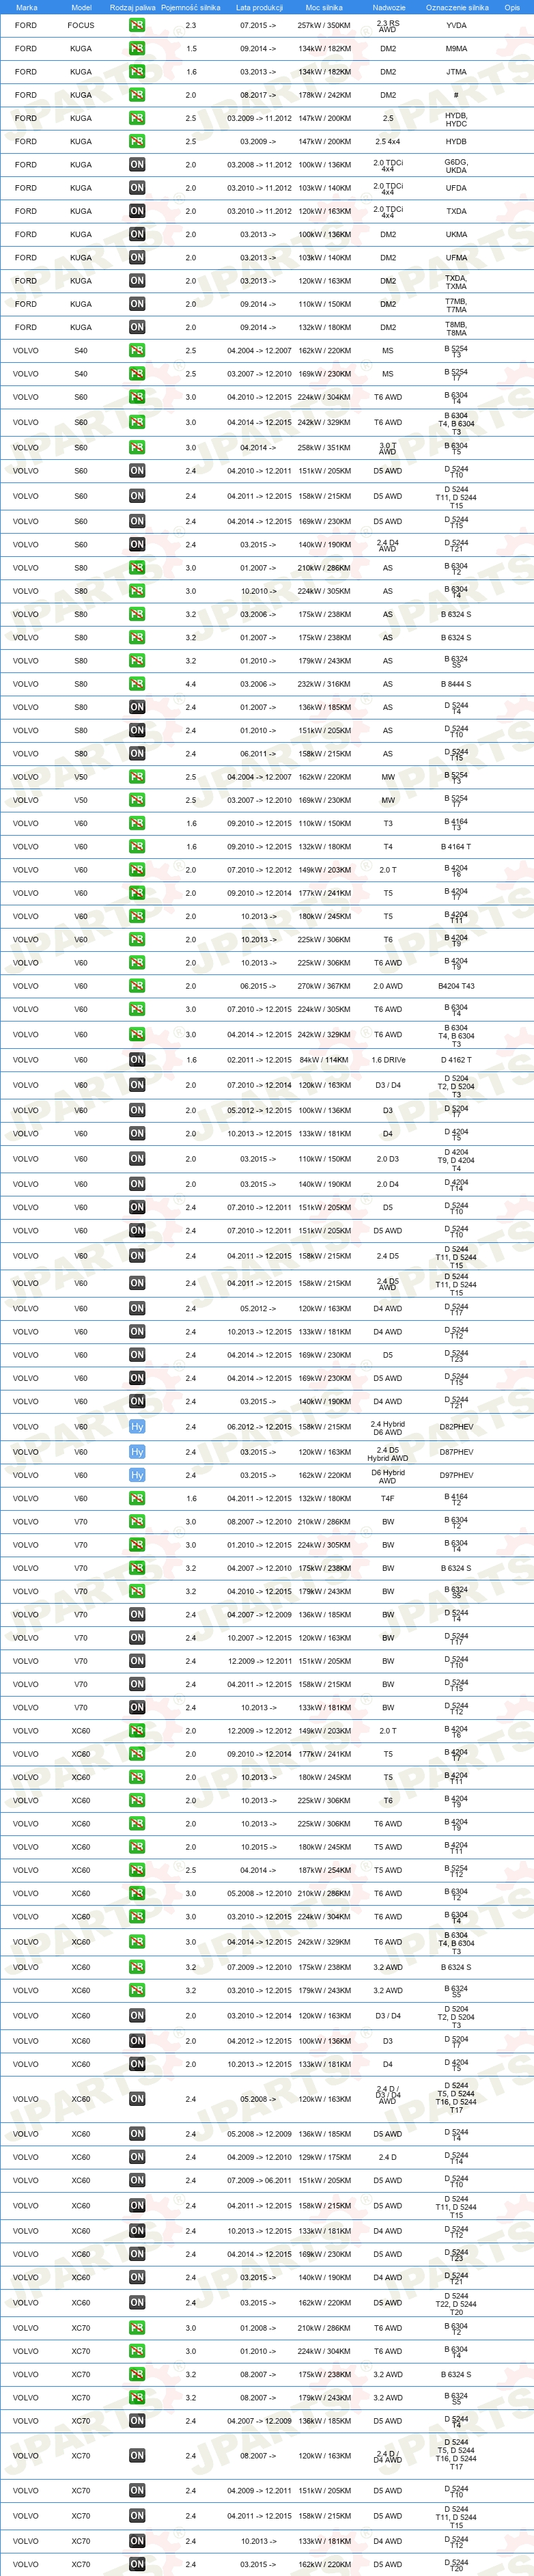Image resolution: width=534 pixels, height=2576 pixels.
Task: Click the M9MA engine code cell
Action: 456,48
